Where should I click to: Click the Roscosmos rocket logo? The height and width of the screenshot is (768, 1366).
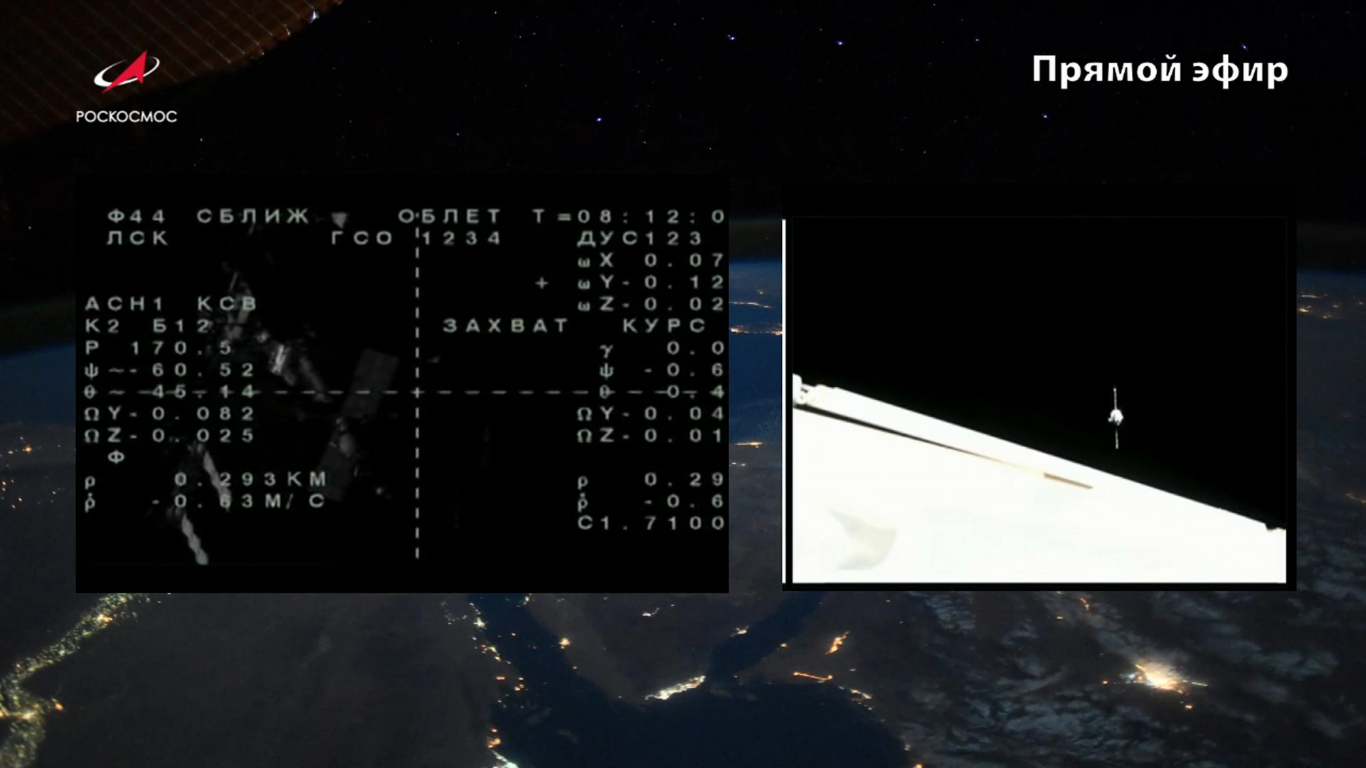127,72
